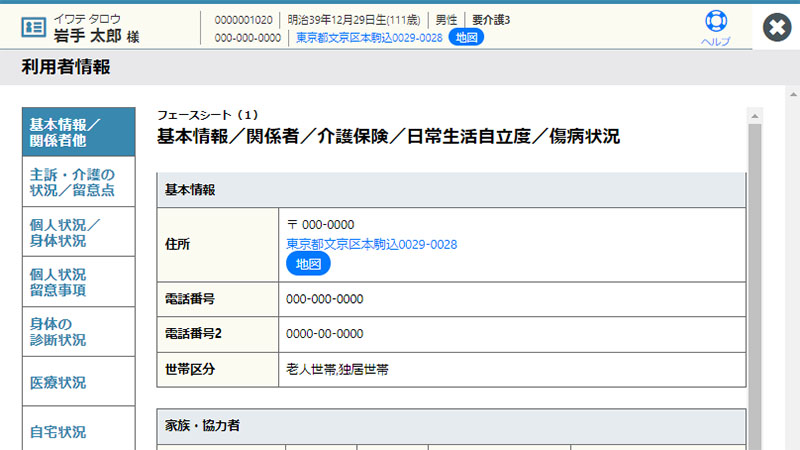The width and height of the screenshot is (800, 450).
Task: Click the postal code 〒 000-0000
Action: pyautogui.click(x=320, y=224)
